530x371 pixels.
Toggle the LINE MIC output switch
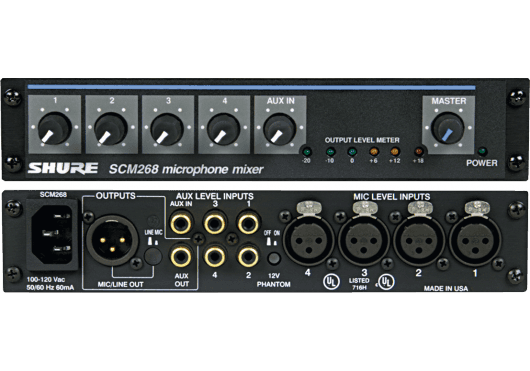point(153,256)
